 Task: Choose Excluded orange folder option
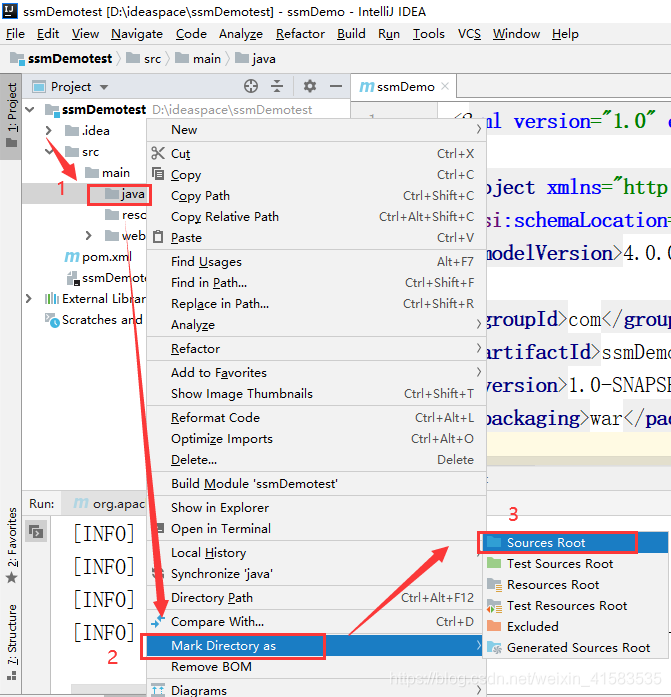[532, 627]
